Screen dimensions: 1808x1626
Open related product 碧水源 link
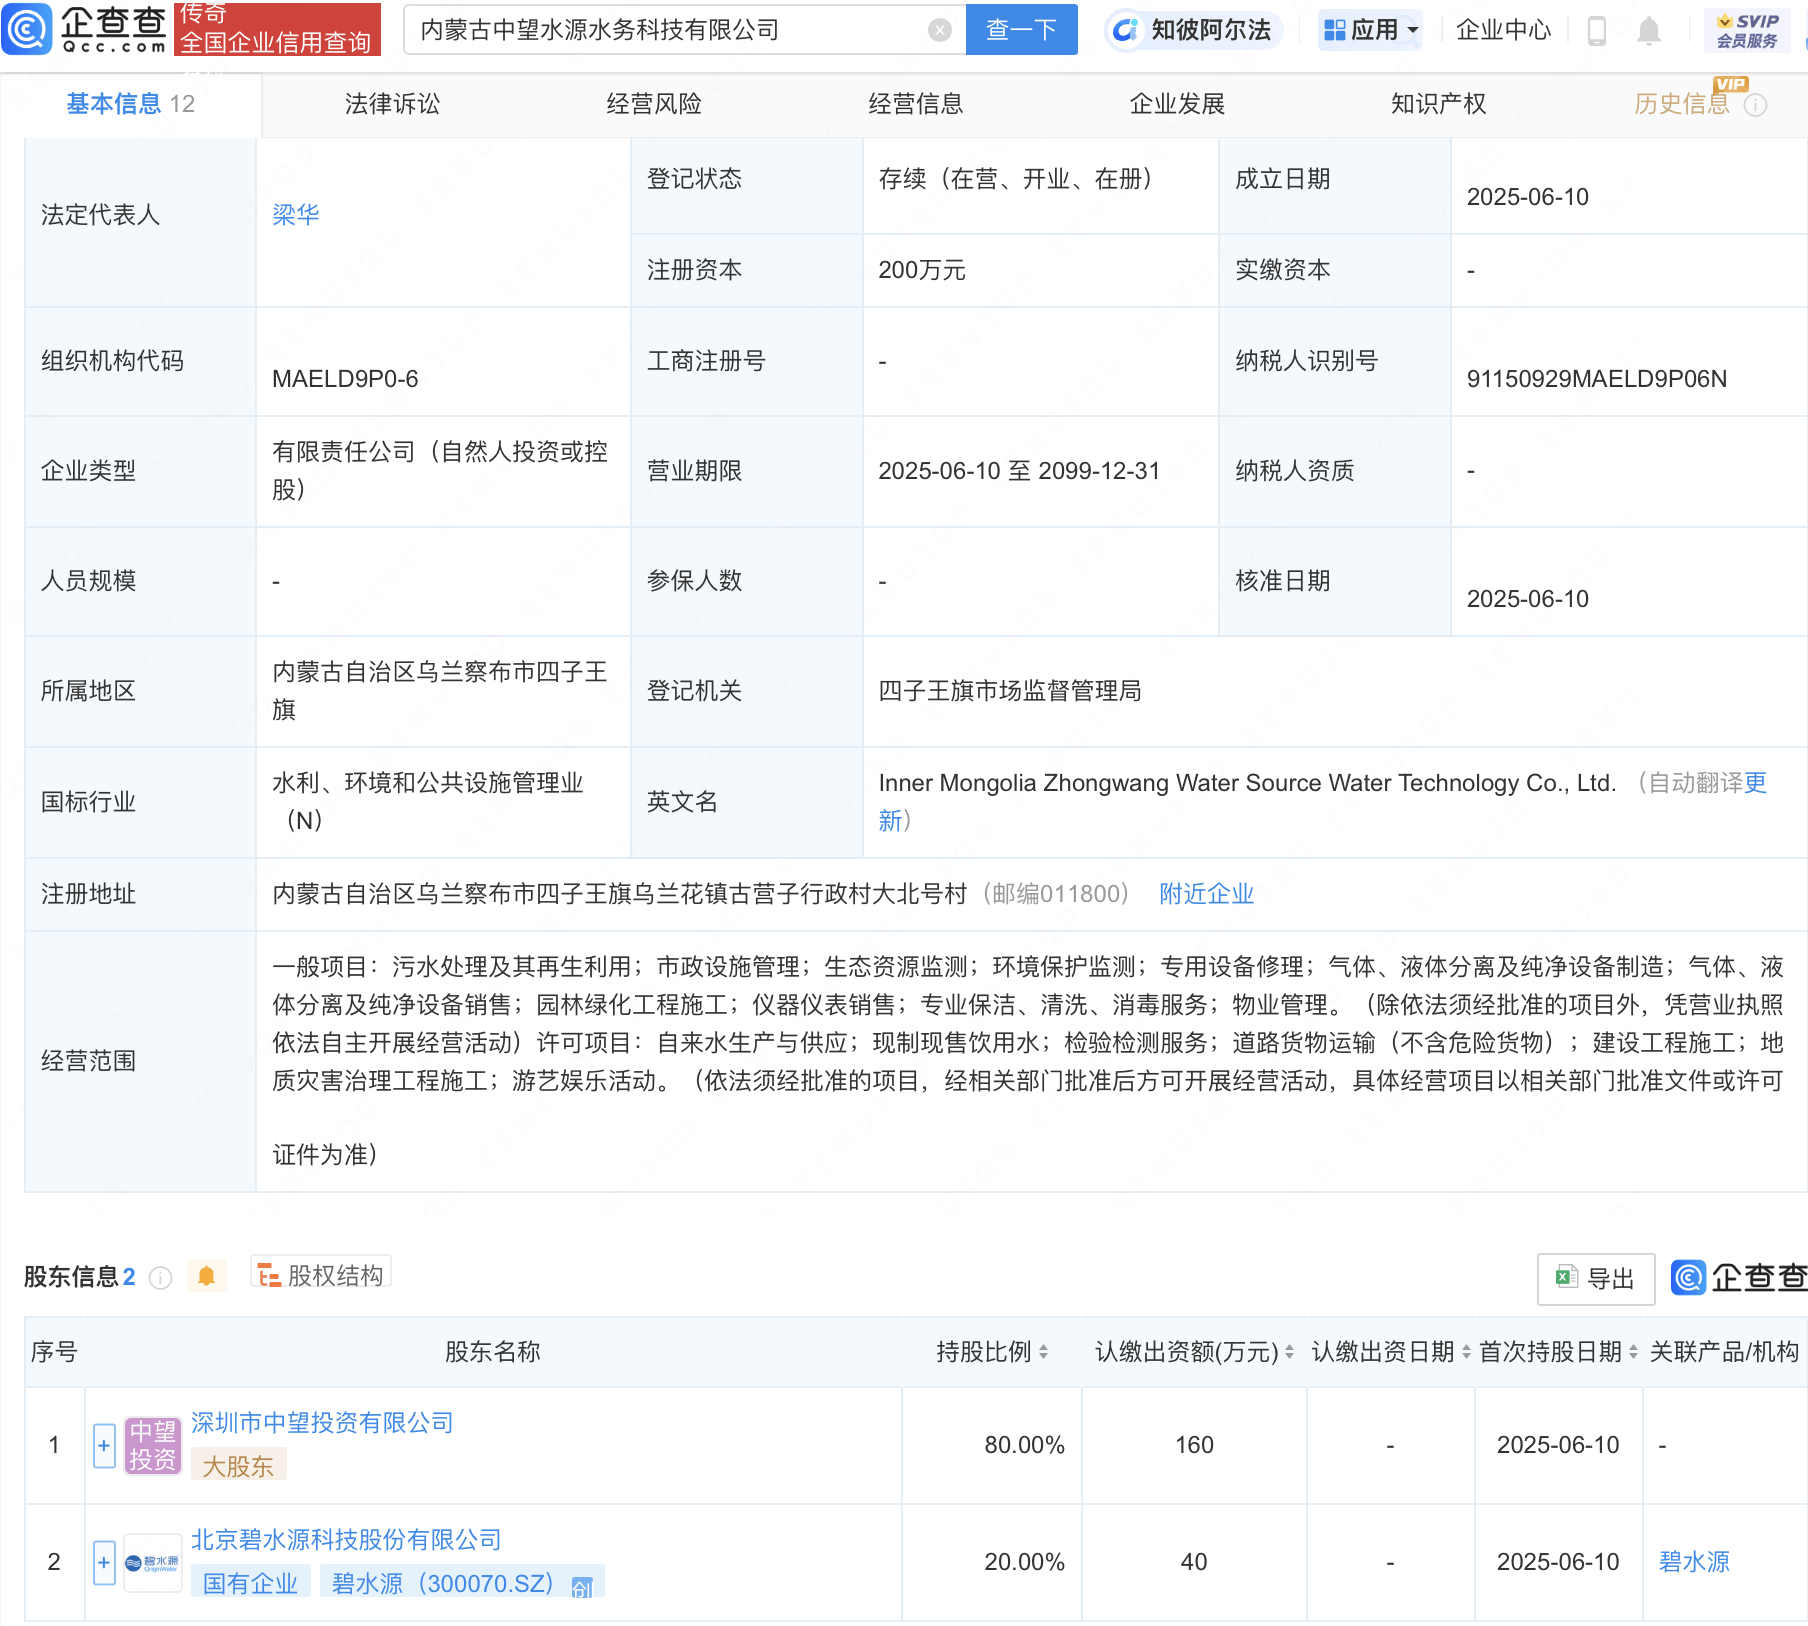tap(1694, 1562)
